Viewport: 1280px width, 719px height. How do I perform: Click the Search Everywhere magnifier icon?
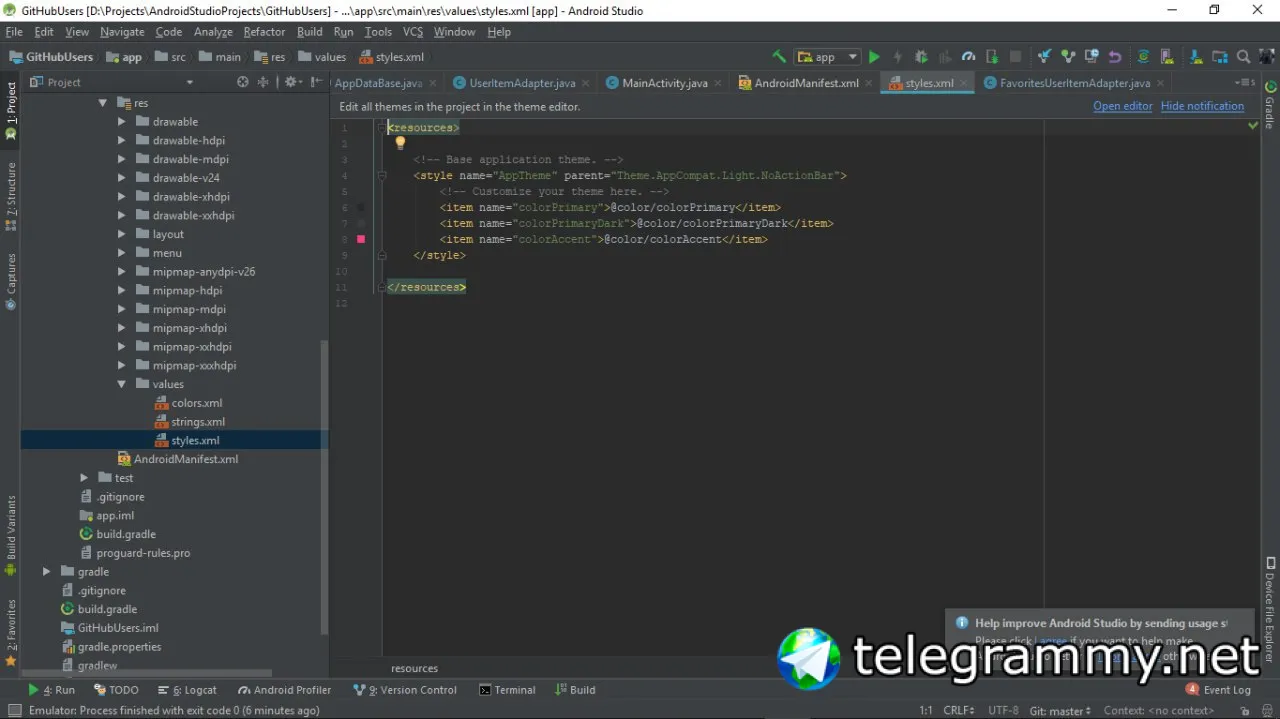click(1243, 57)
